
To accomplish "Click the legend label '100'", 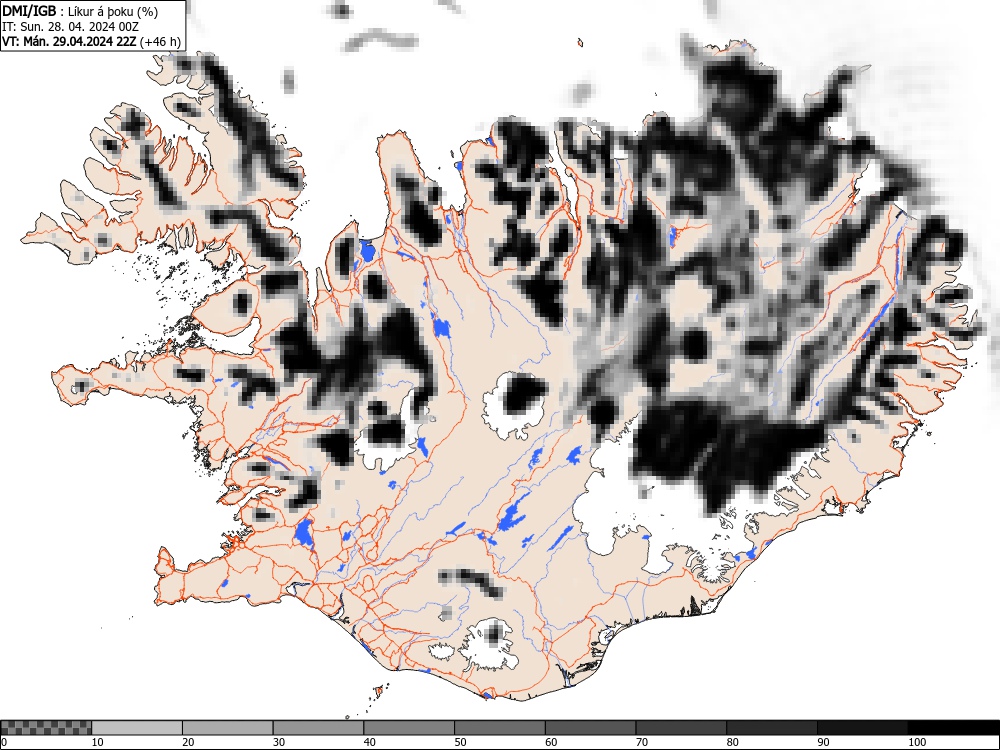I will pyautogui.click(x=916, y=742).
